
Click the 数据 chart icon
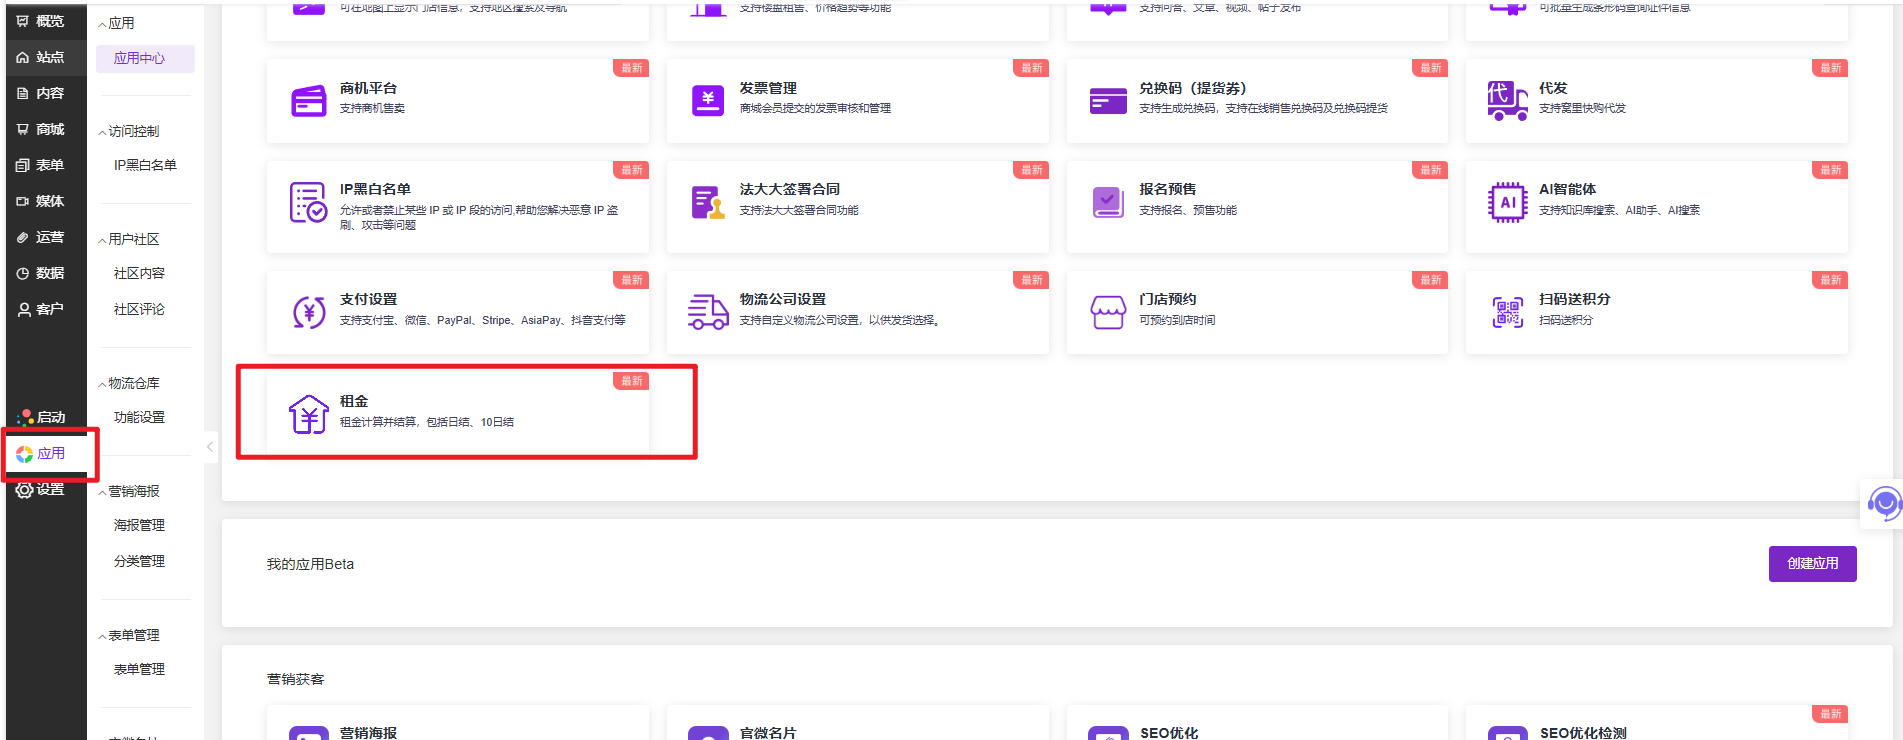23,273
